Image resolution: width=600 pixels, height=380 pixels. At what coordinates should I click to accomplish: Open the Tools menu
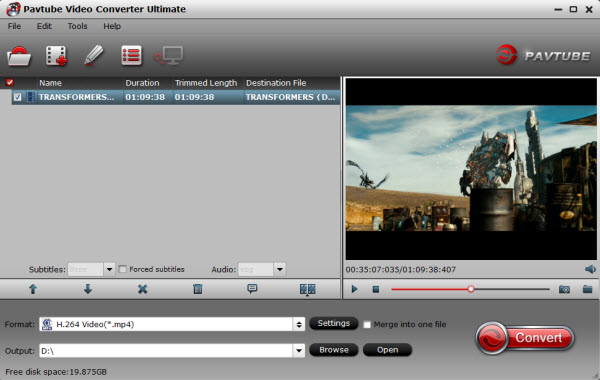77,26
